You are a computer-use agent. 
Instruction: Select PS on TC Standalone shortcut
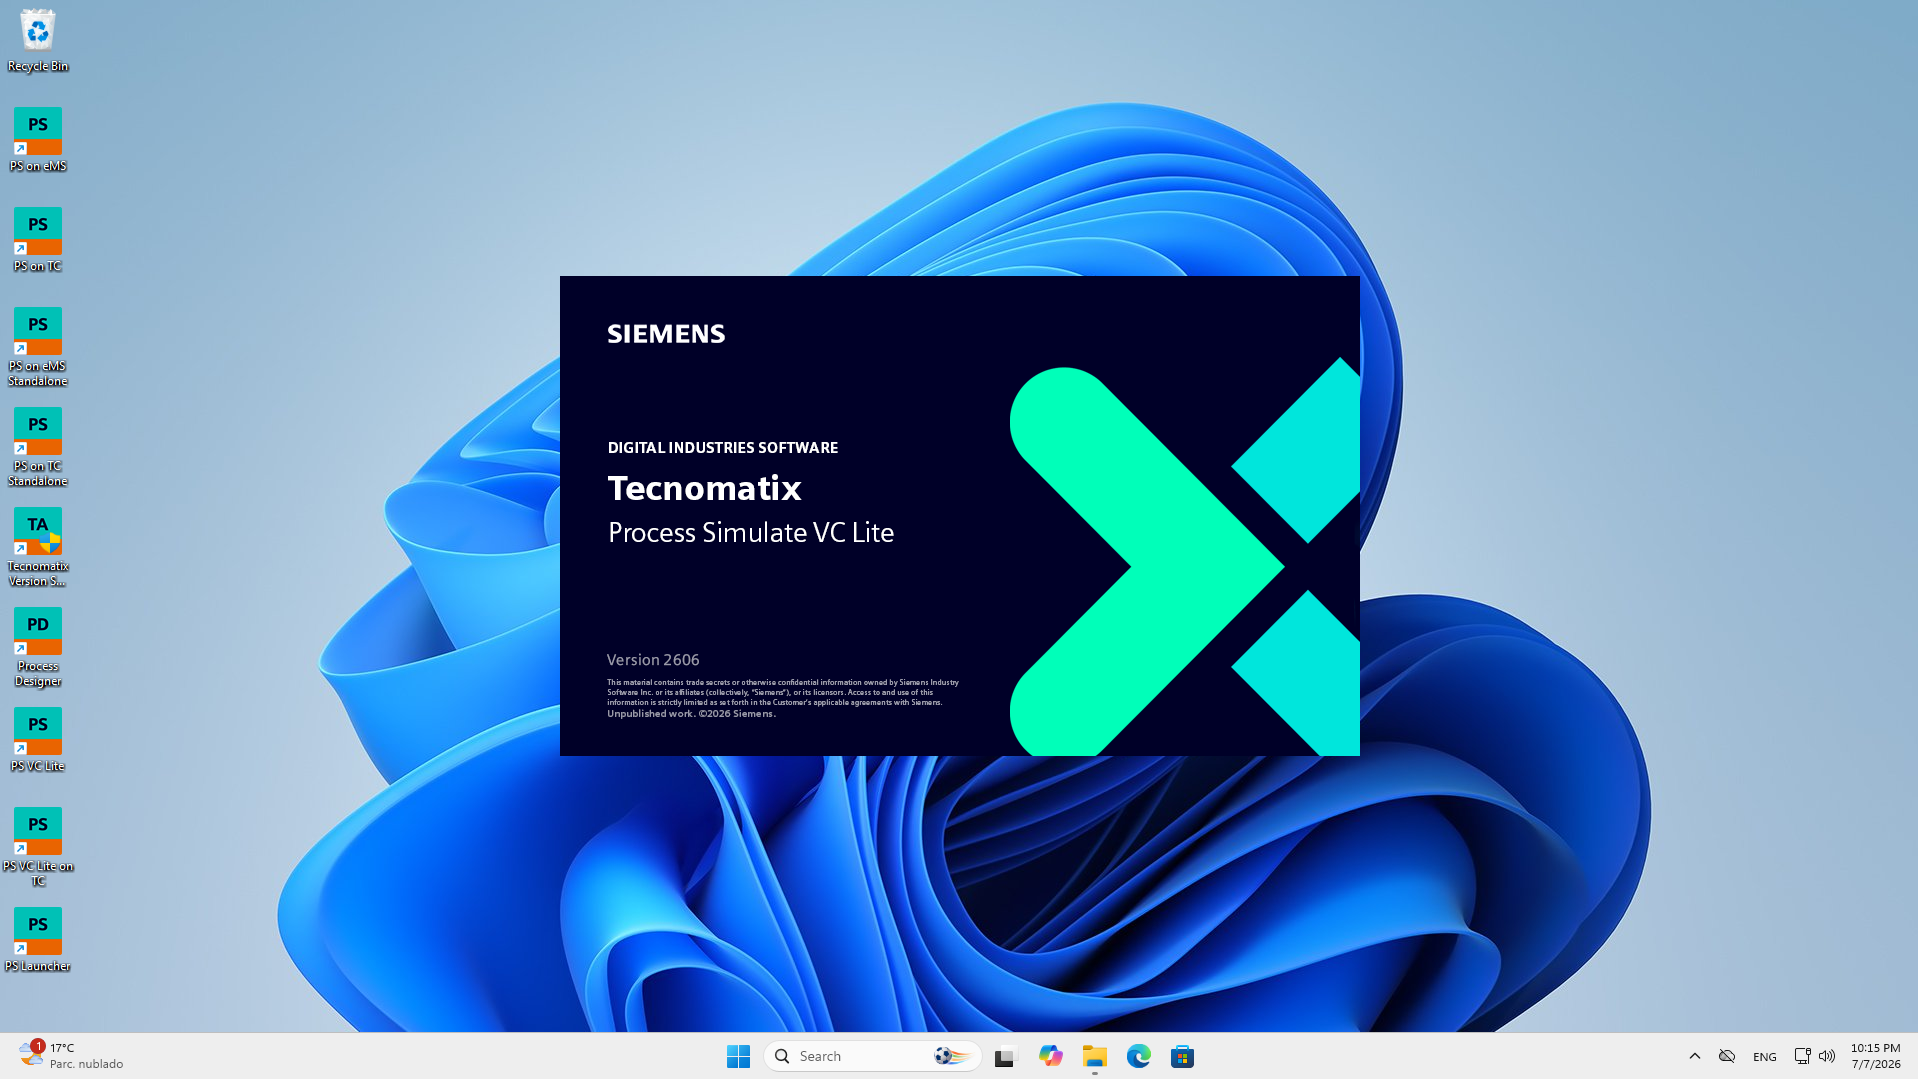[x=38, y=447]
